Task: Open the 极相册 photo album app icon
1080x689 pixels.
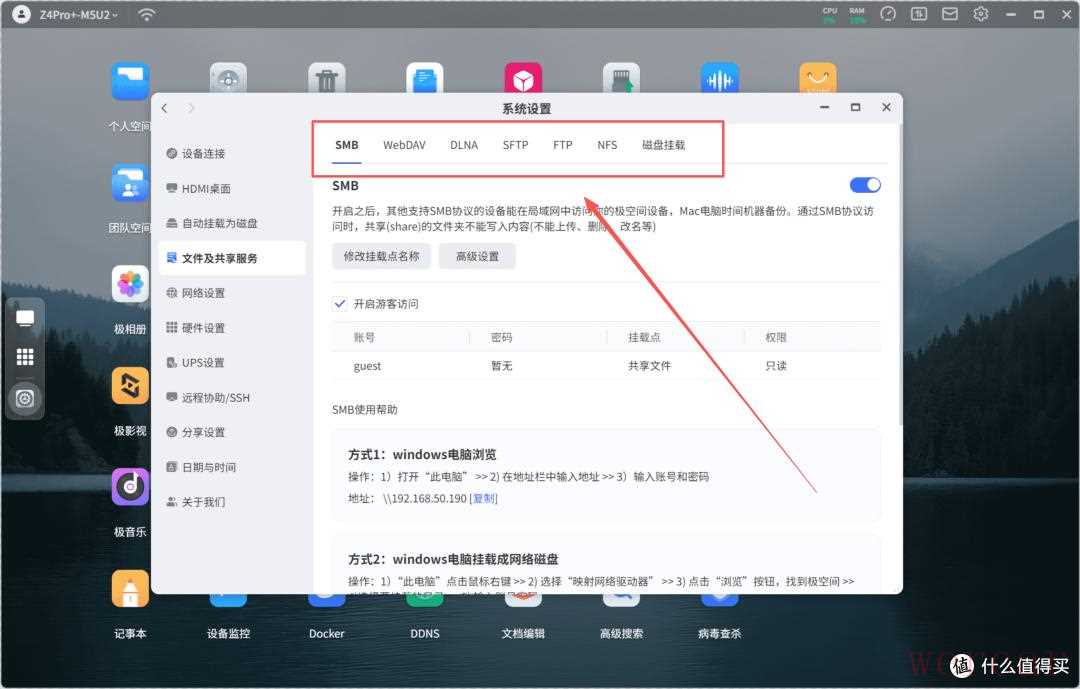Action: [130, 285]
